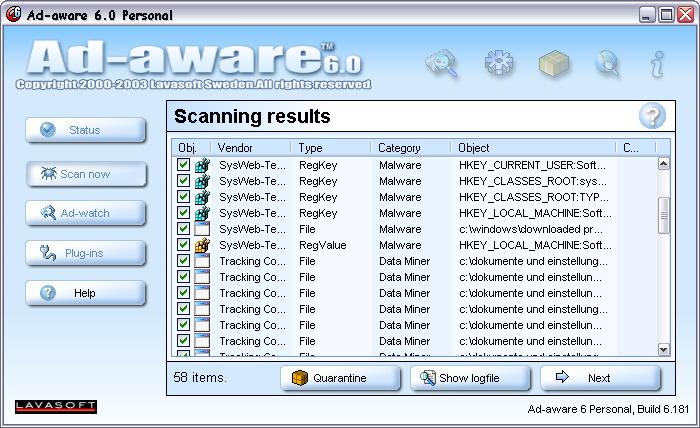
Task: Uncheck the HKEY_CURRENT_USER row checkbox
Action: click(x=183, y=165)
